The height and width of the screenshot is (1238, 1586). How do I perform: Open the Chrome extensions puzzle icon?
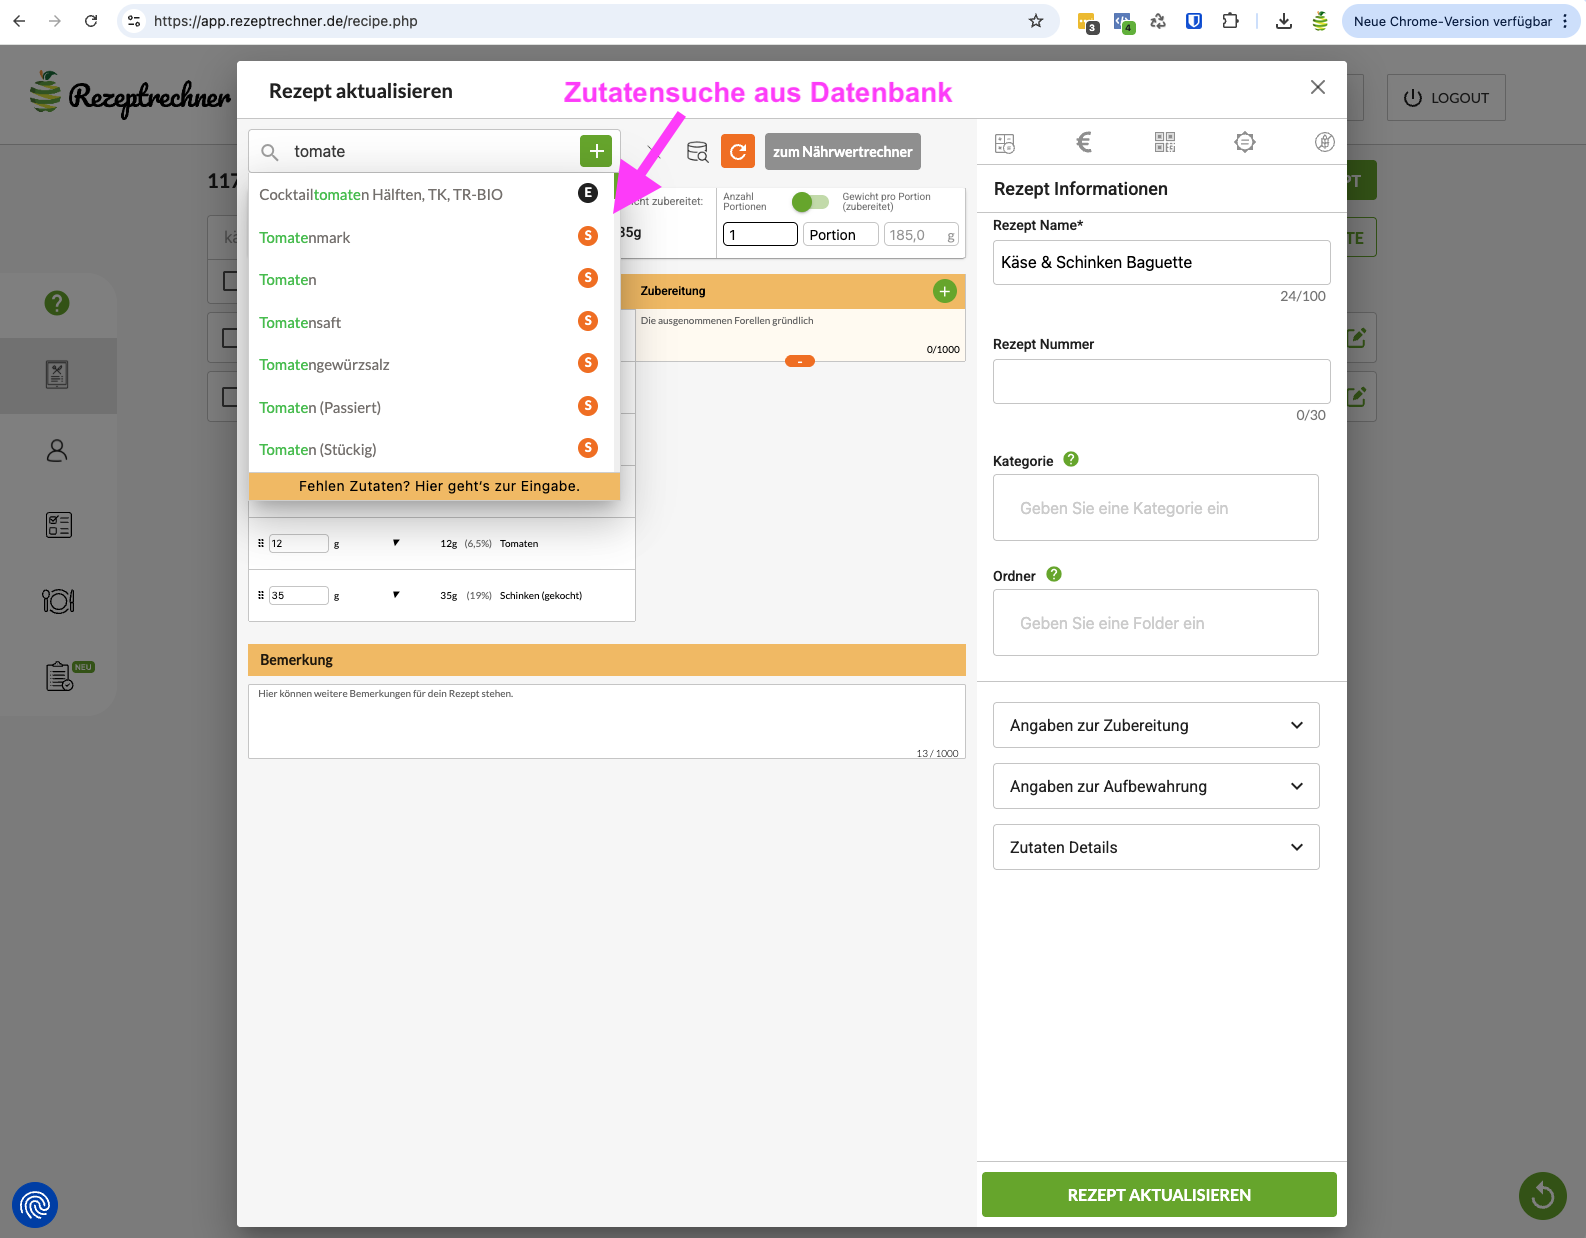pos(1231,21)
